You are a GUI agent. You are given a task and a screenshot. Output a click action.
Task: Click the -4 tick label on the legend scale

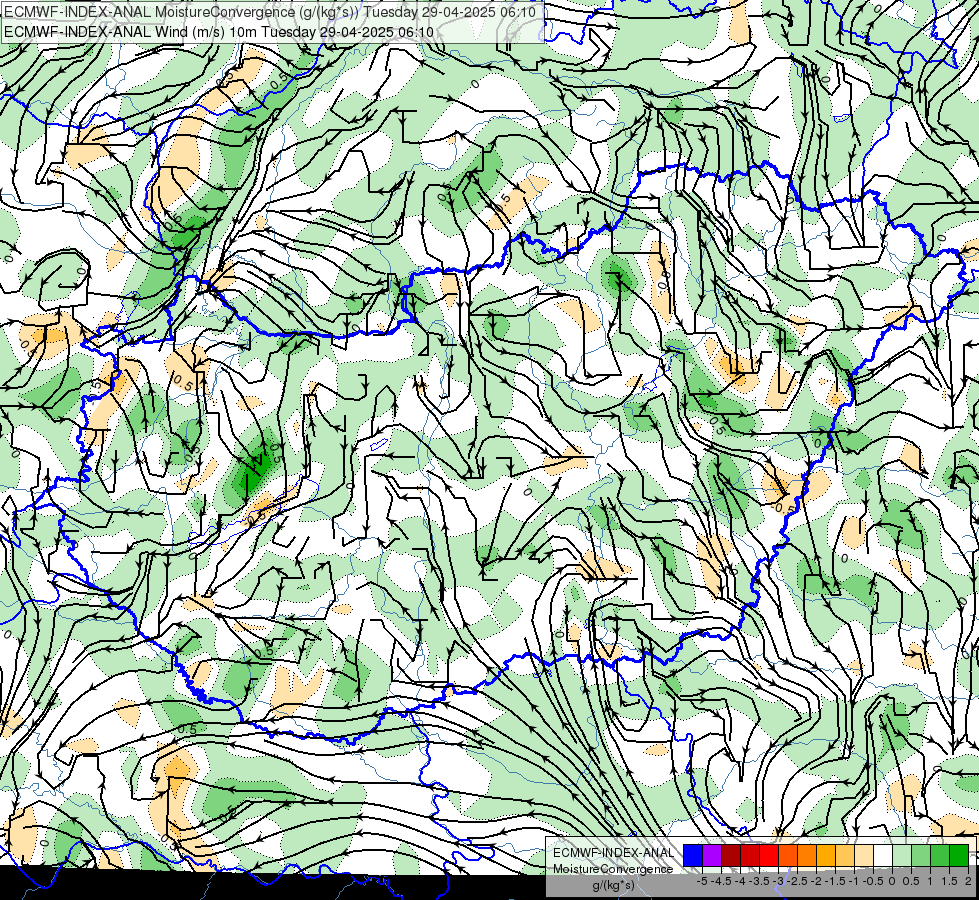pyautogui.click(x=740, y=881)
